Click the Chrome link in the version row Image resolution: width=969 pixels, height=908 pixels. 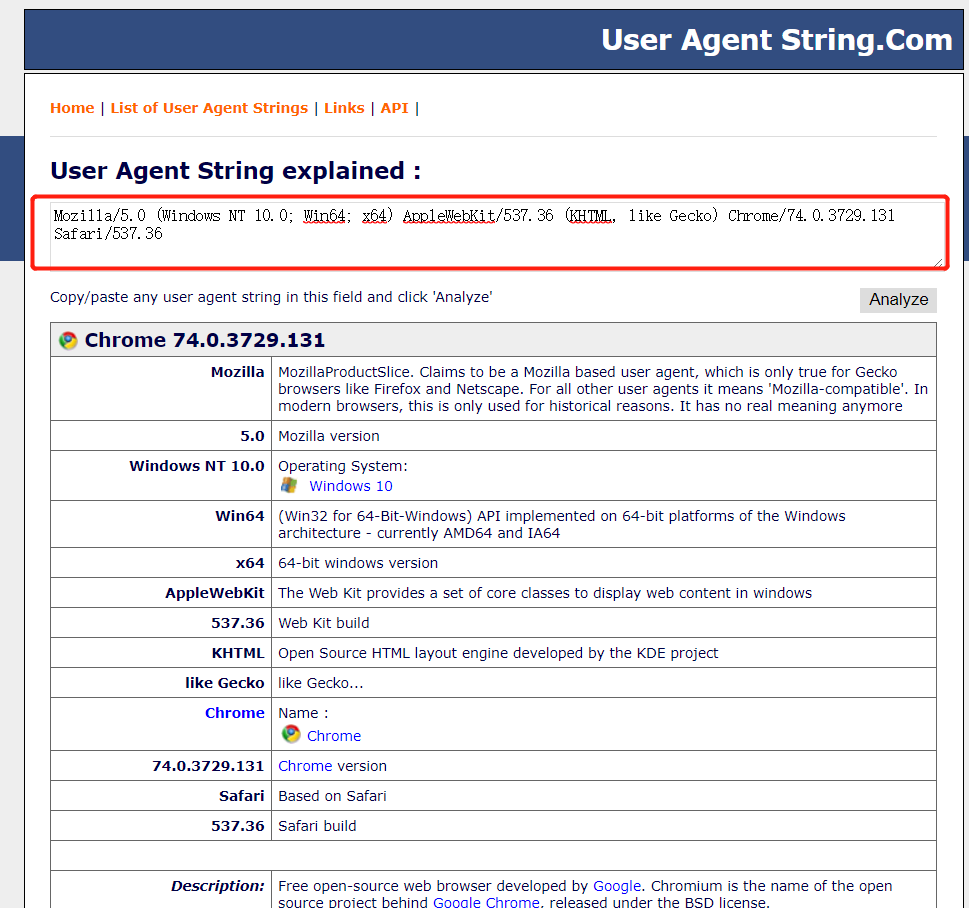(x=305, y=765)
